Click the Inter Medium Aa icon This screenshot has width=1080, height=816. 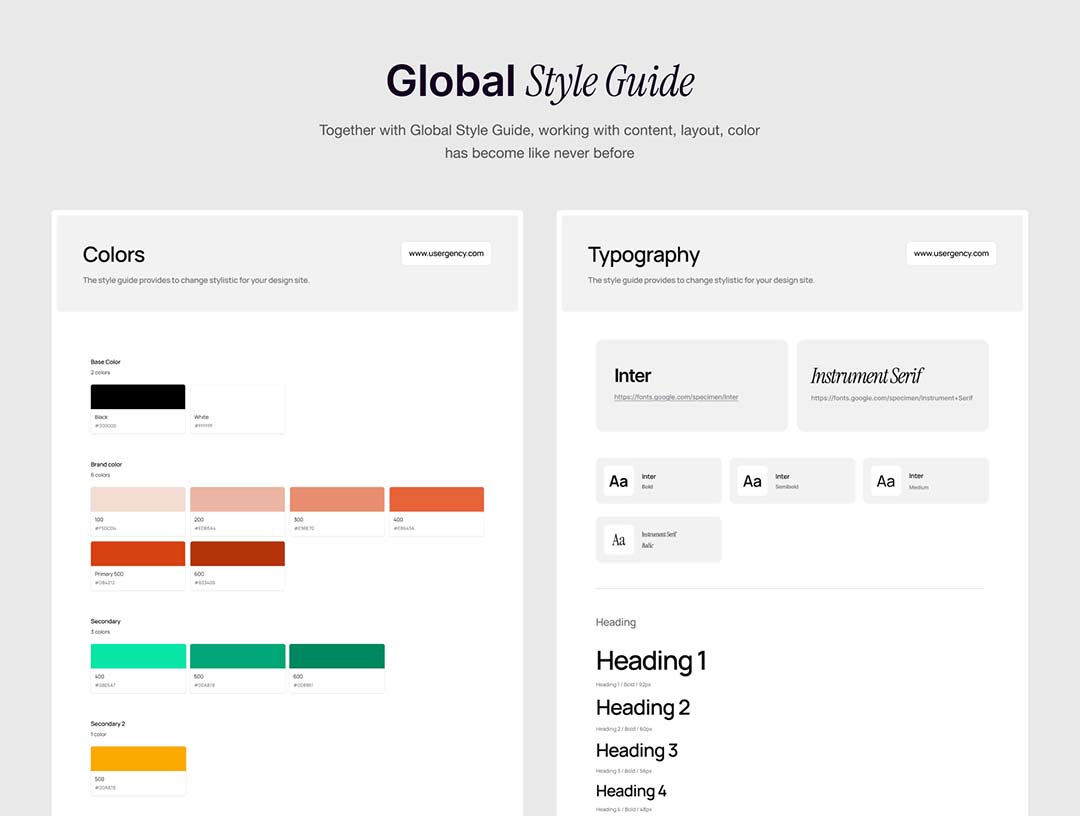[886, 481]
